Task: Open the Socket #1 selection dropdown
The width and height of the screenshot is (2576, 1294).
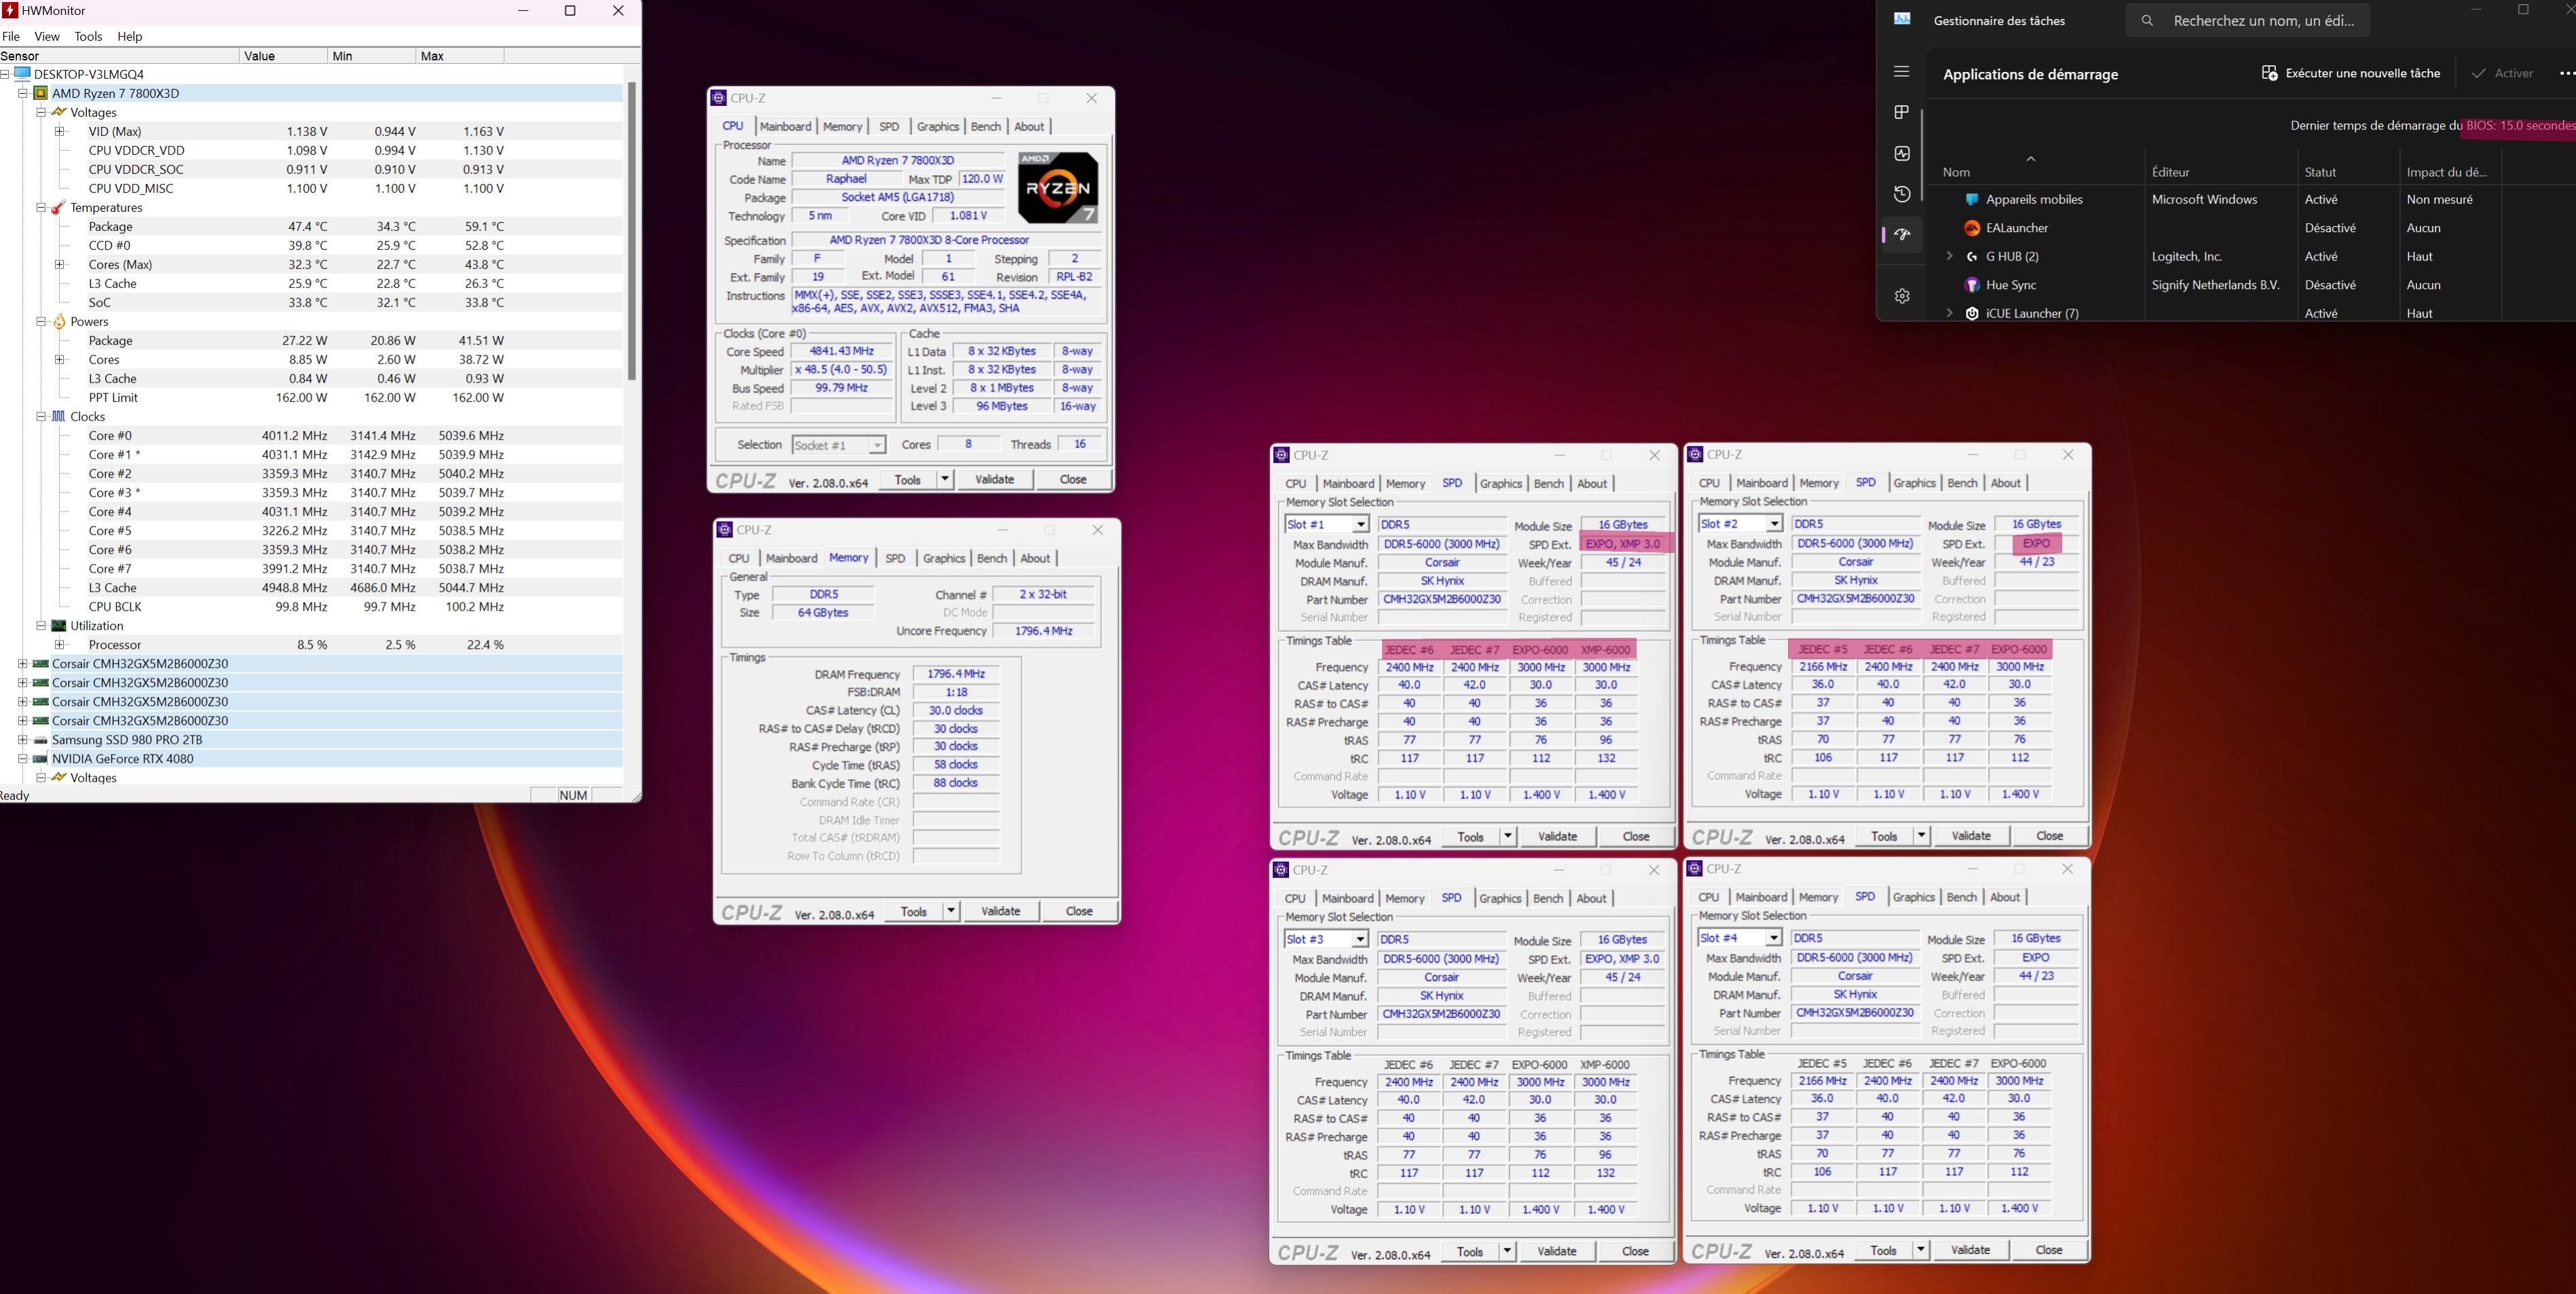Action: 876,445
